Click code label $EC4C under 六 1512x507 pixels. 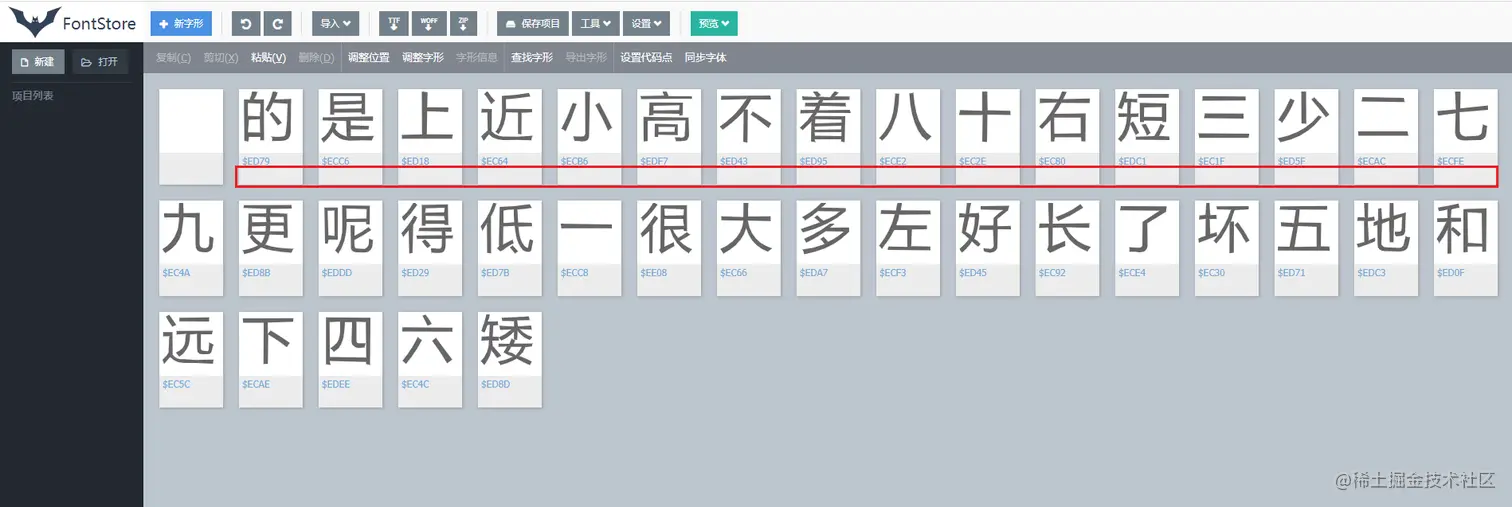pos(415,384)
